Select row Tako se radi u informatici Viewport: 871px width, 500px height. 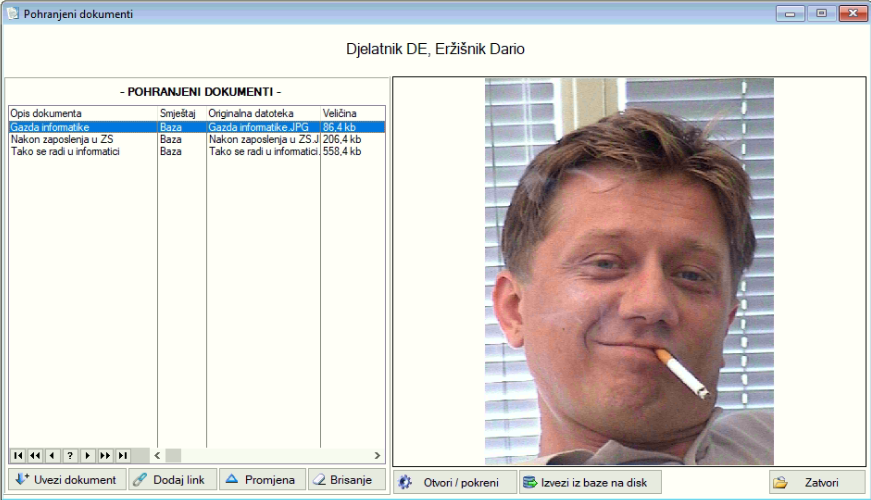tap(197, 151)
